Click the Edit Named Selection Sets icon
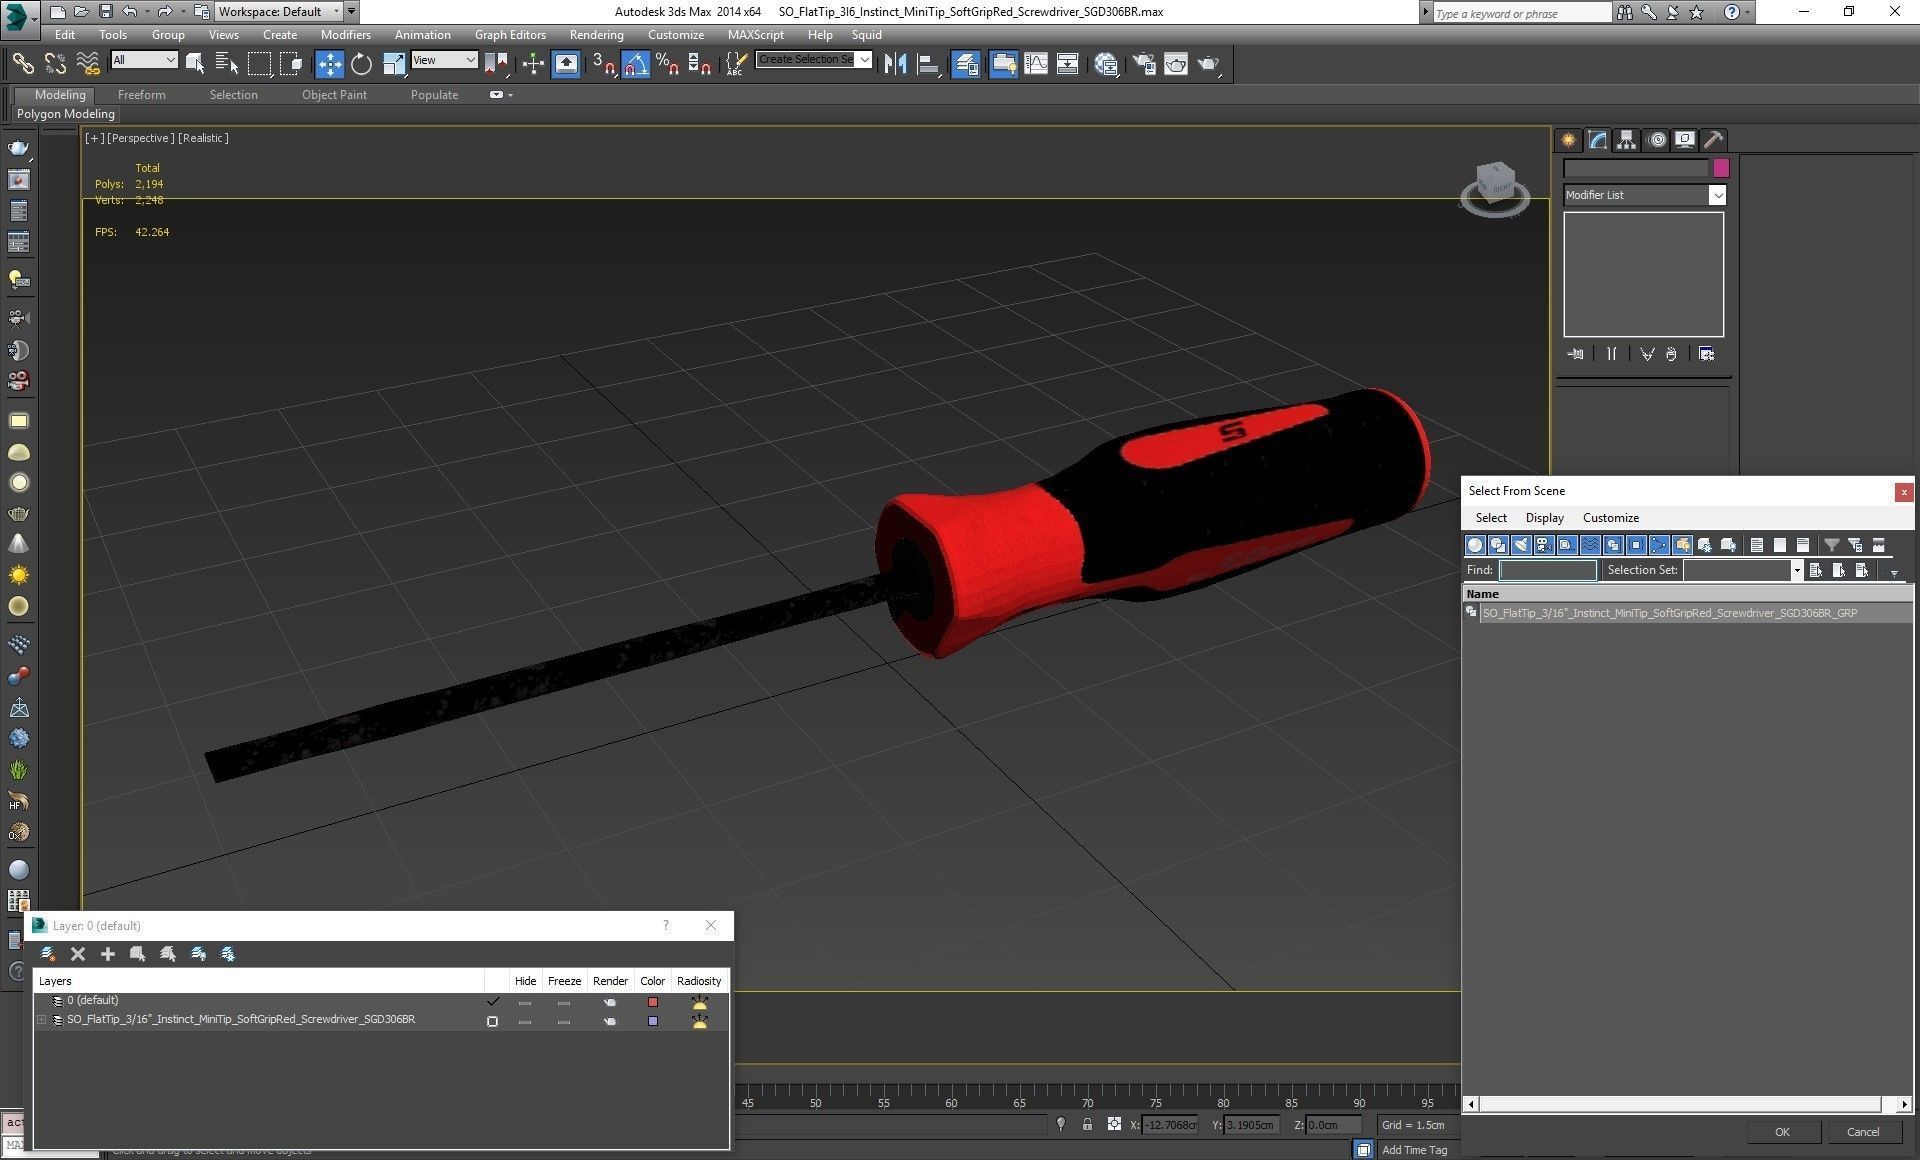Screen dimensions: 1920x1160 (x=735, y=64)
